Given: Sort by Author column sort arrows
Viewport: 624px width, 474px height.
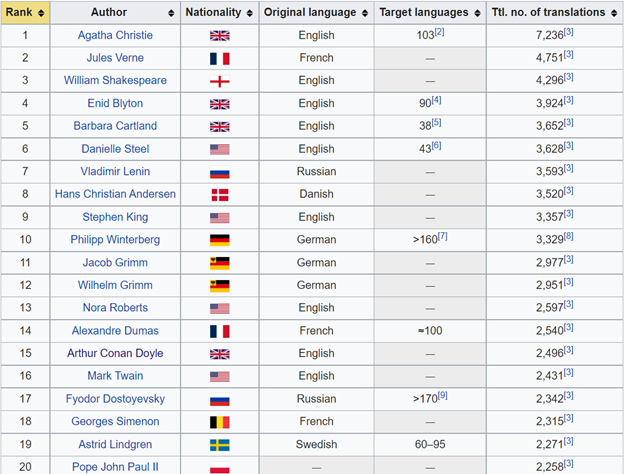Looking at the screenshot, I should coord(171,13).
